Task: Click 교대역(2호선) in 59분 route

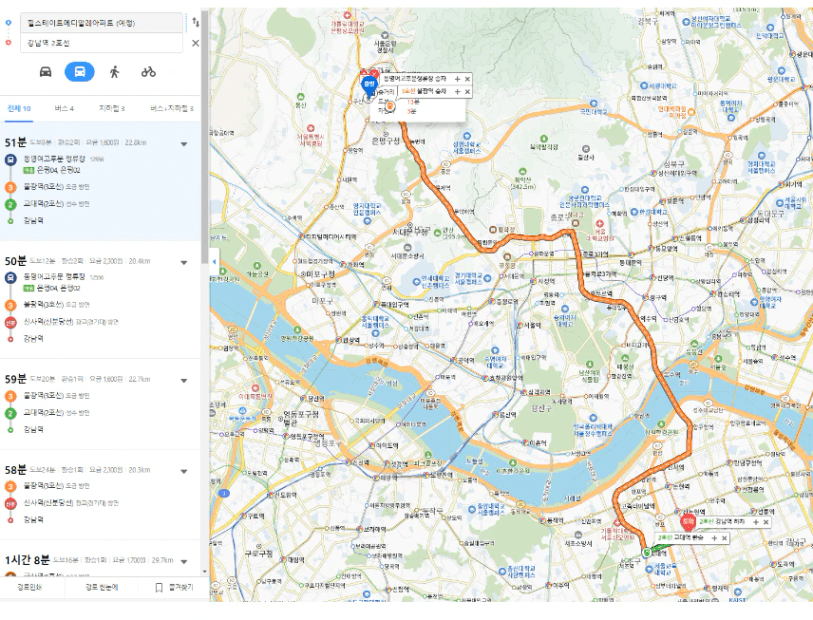Action: pyautogui.click(x=43, y=413)
